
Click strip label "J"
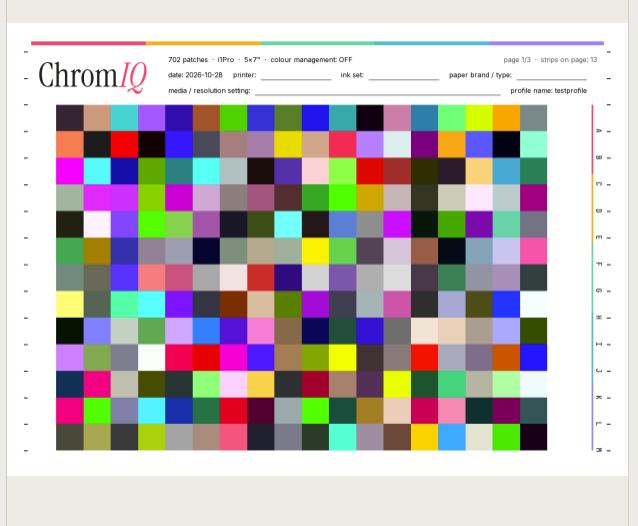click(599, 371)
